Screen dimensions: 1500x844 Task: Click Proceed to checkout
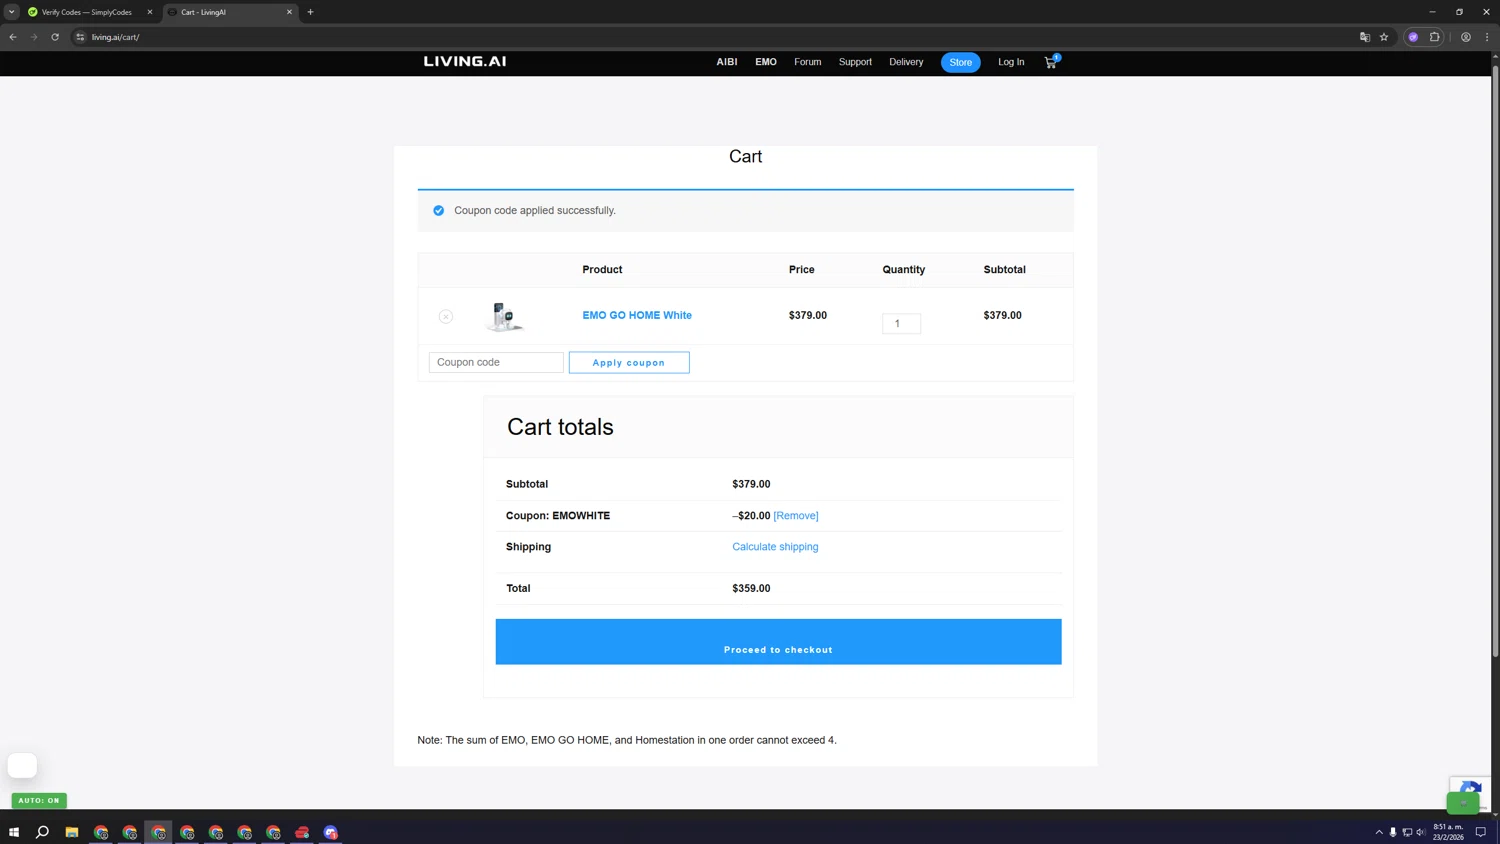[778, 642]
